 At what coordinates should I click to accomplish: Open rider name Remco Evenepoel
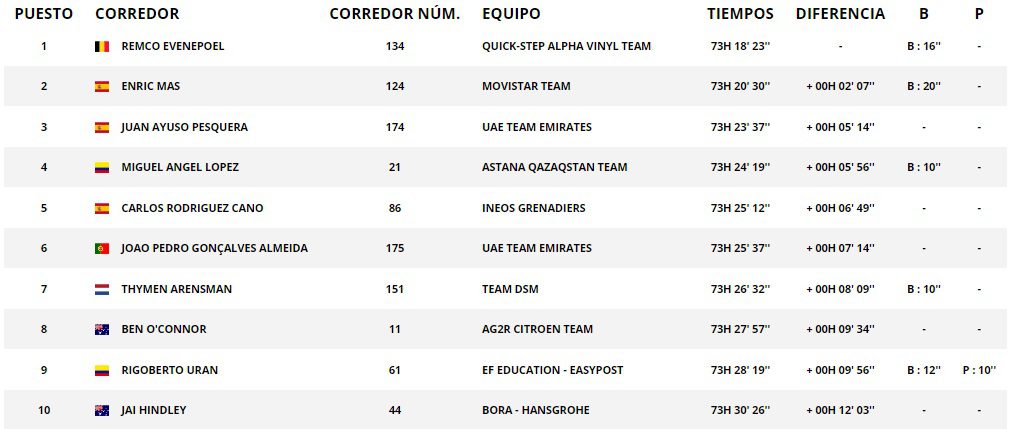click(170, 46)
